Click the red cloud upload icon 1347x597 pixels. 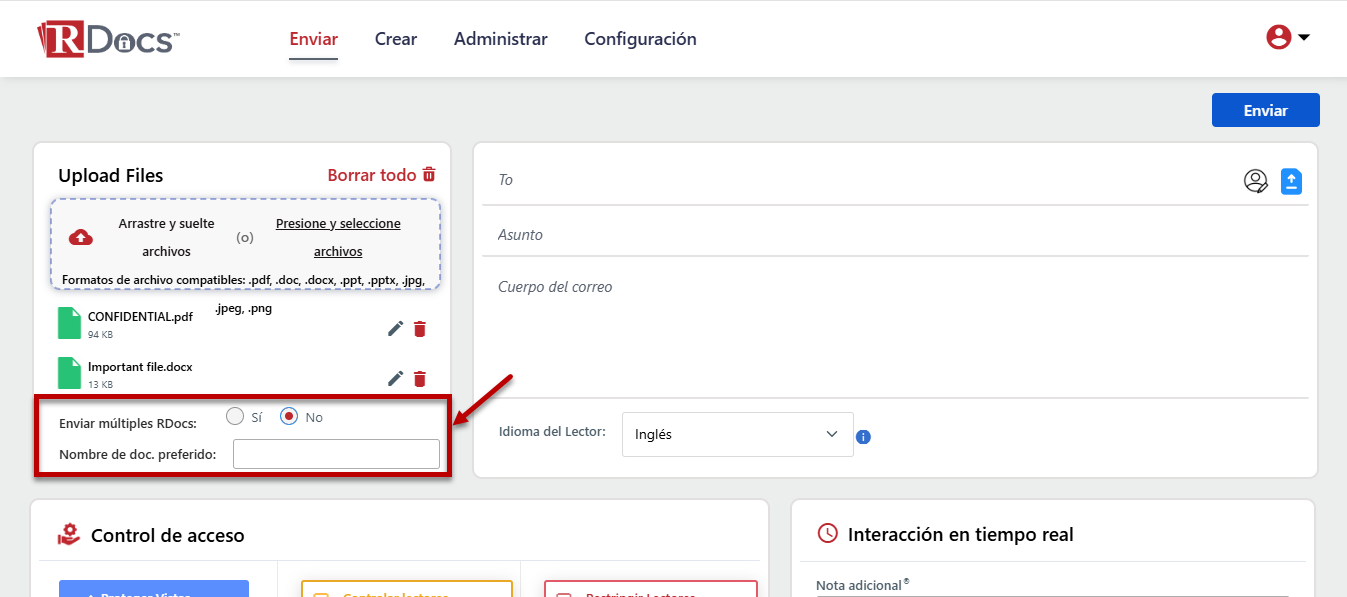pos(81,237)
